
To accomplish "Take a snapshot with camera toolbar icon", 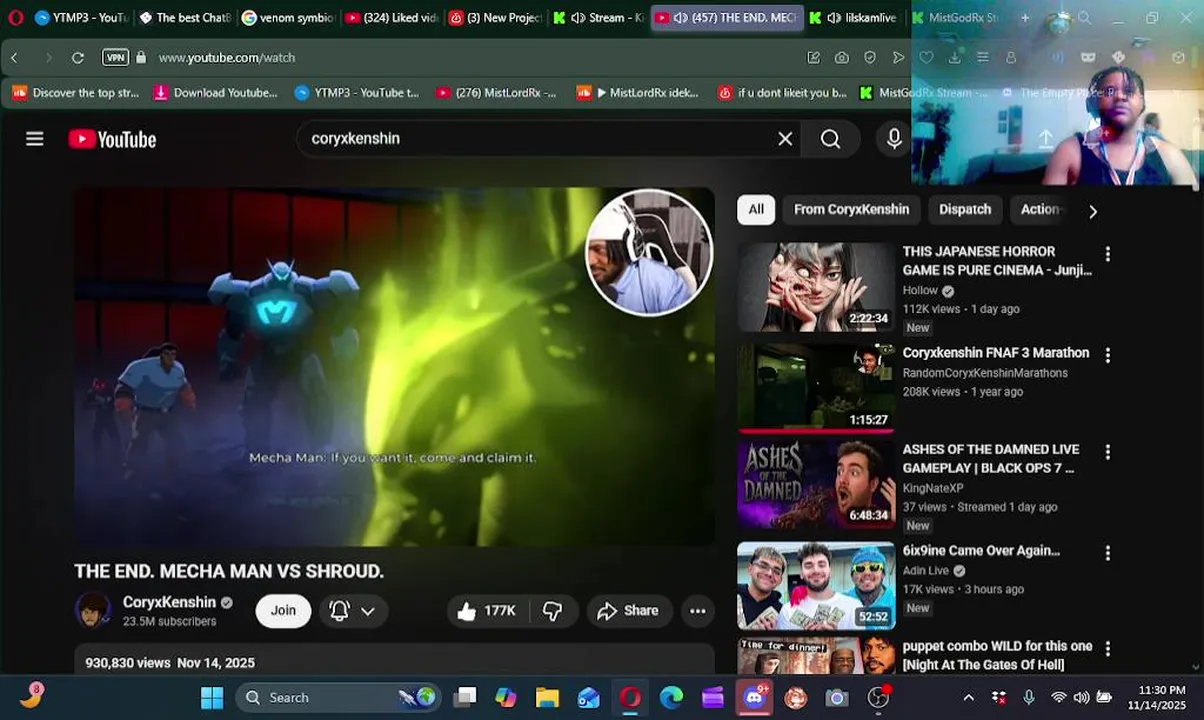I will pos(842,58).
